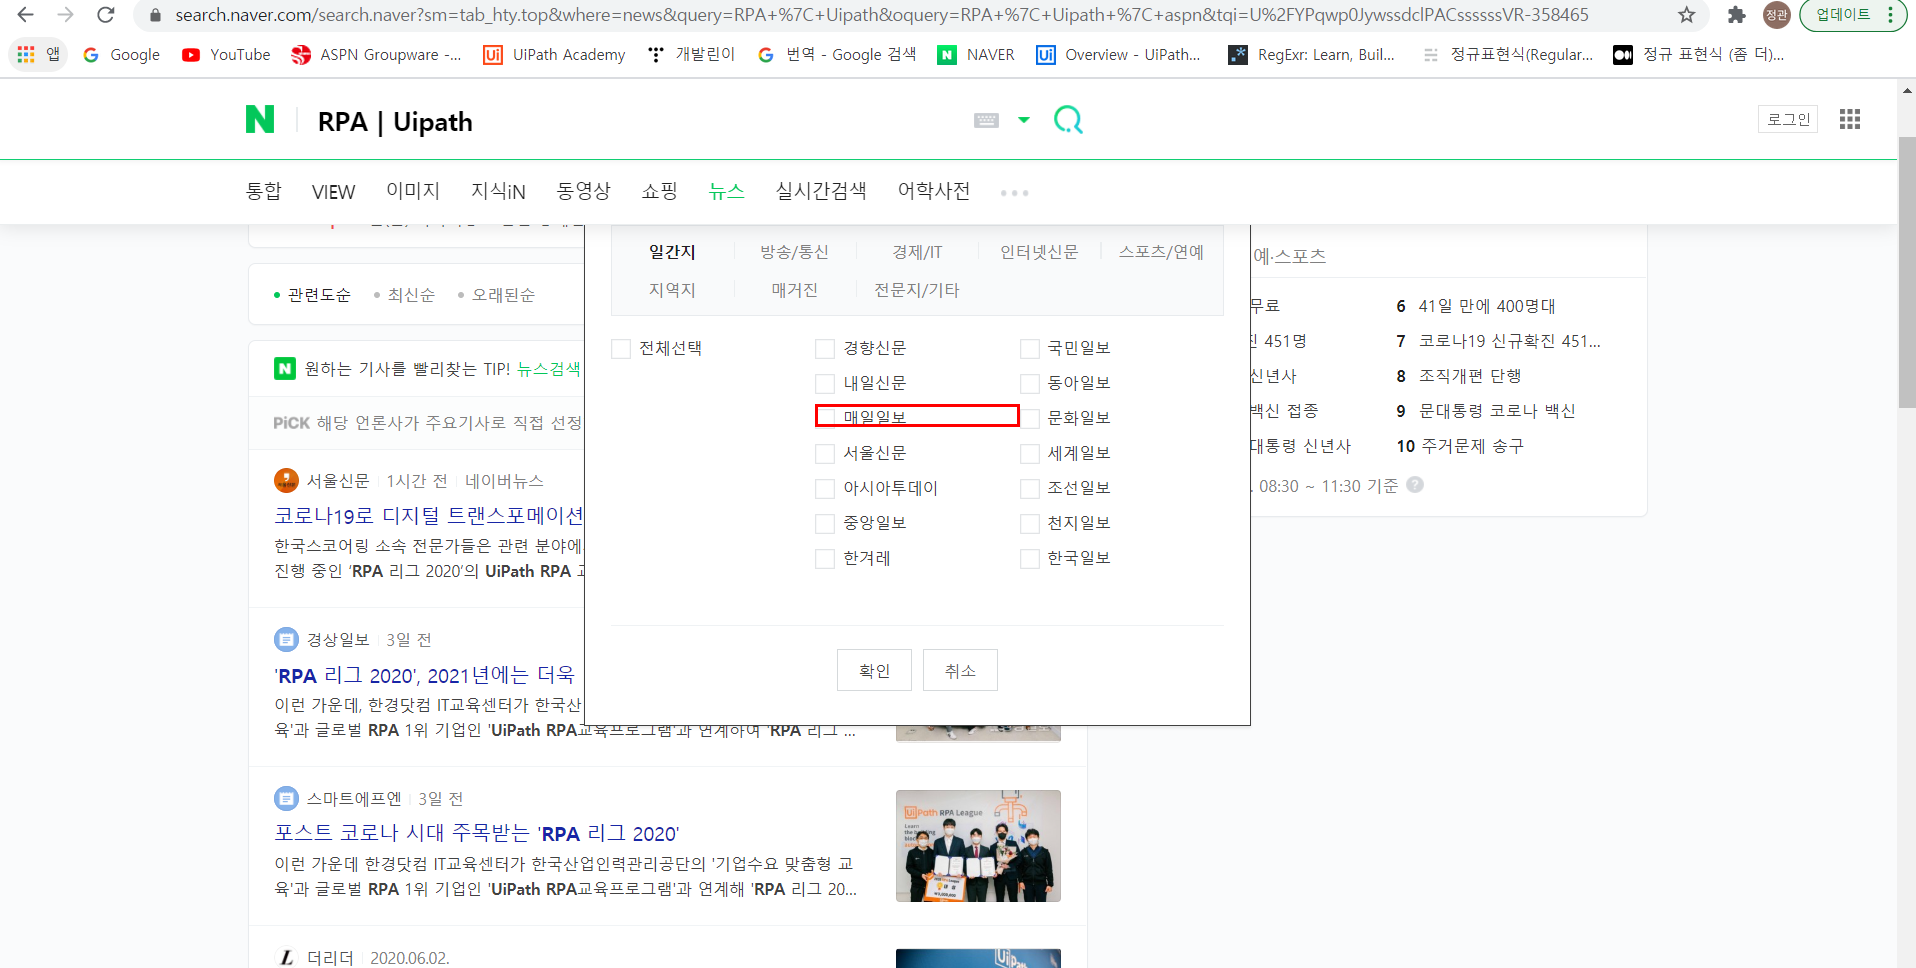This screenshot has width=1916, height=968.
Task: Open the RegExr bookmark
Action: [1312, 55]
